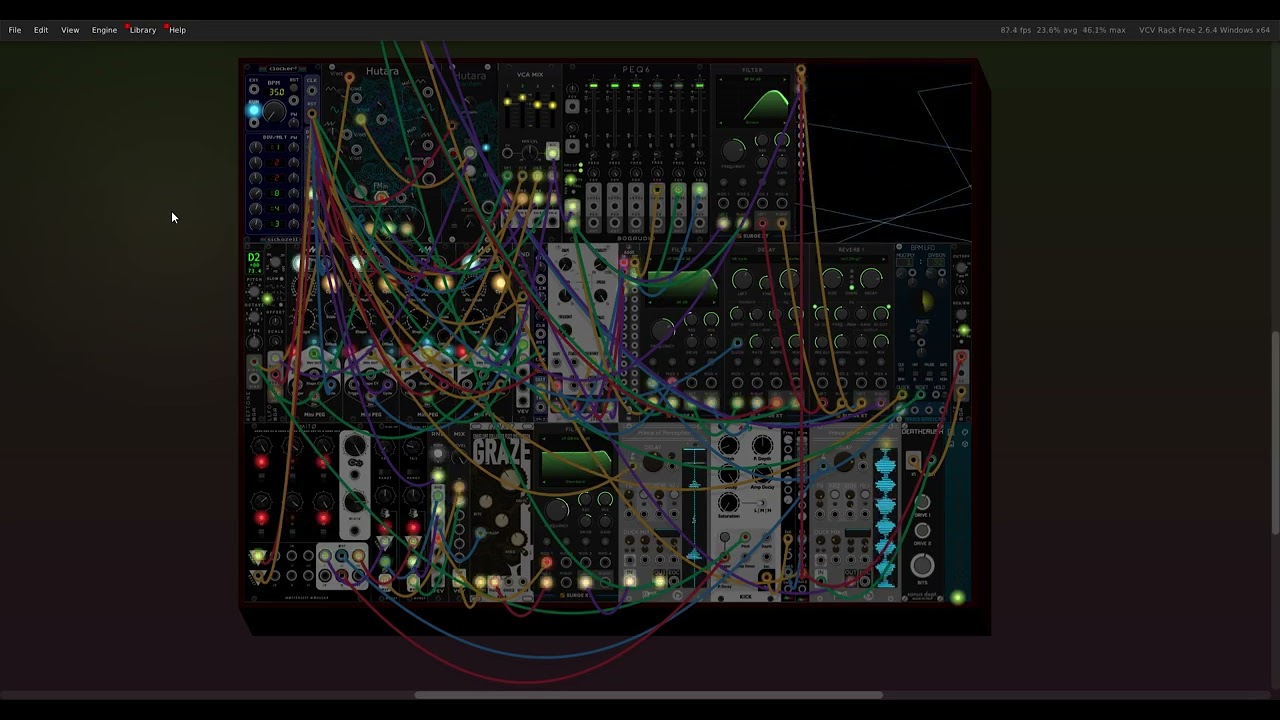Click the BPM LFO MULTIPLY display
The width and height of the screenshot is (1280, 720).
click(905, 262)
